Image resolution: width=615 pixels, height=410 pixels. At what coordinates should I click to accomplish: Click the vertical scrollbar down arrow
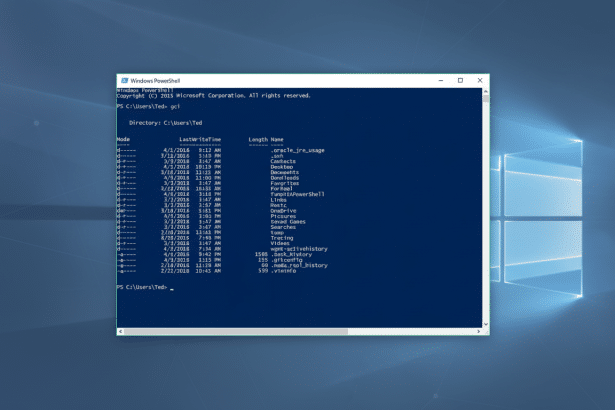(486, 324)
